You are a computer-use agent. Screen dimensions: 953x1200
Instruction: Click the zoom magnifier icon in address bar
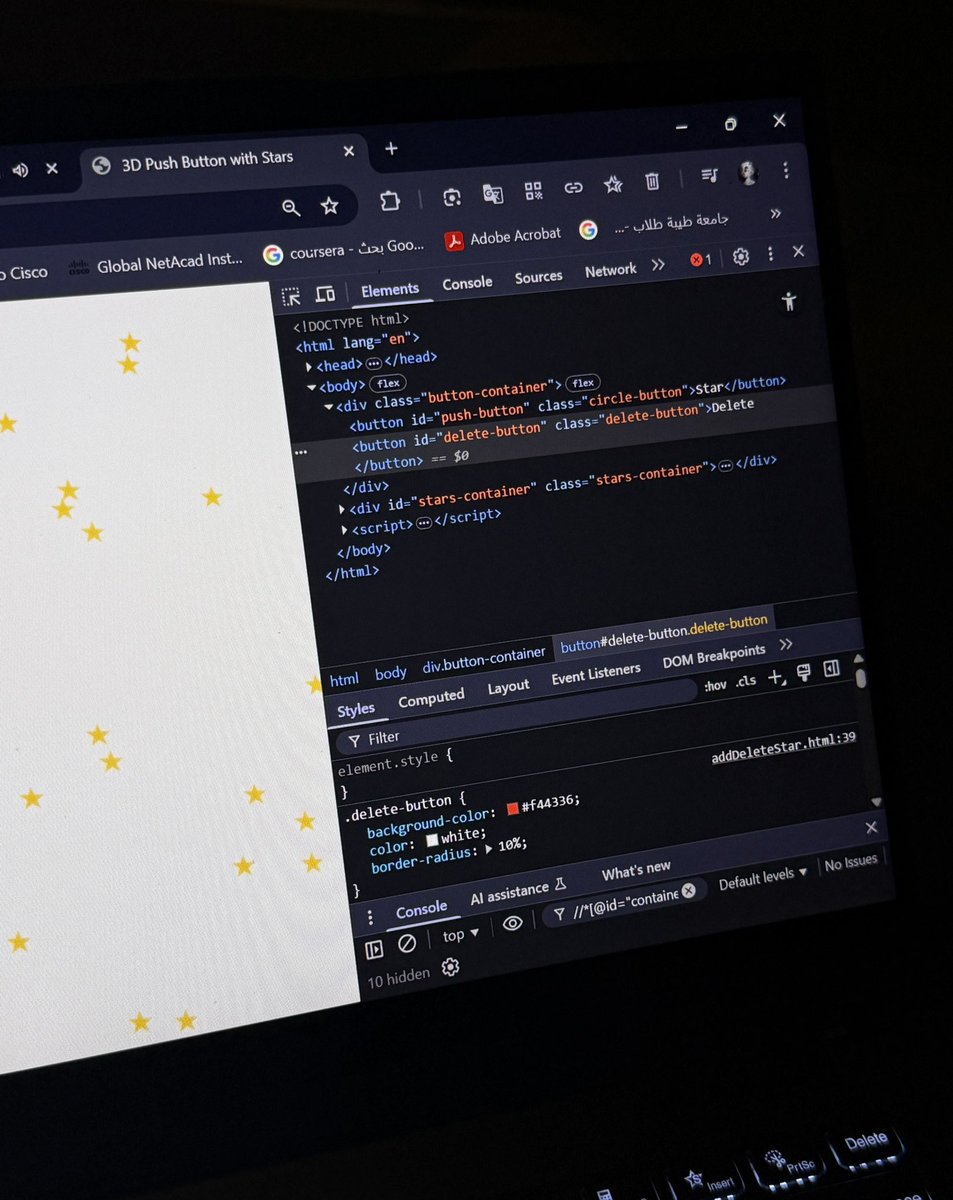(291, 208)
